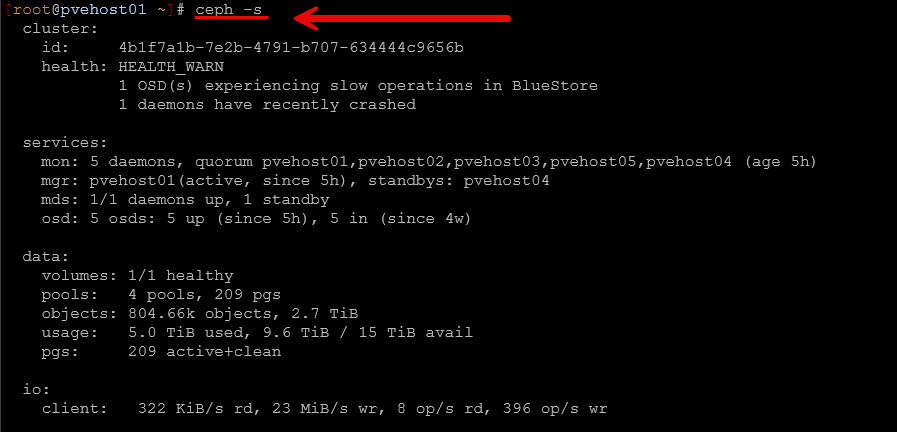This screenshot has height=432, width=897.
Task: Click the "cluster:" section heading
Action: (60, 29)
